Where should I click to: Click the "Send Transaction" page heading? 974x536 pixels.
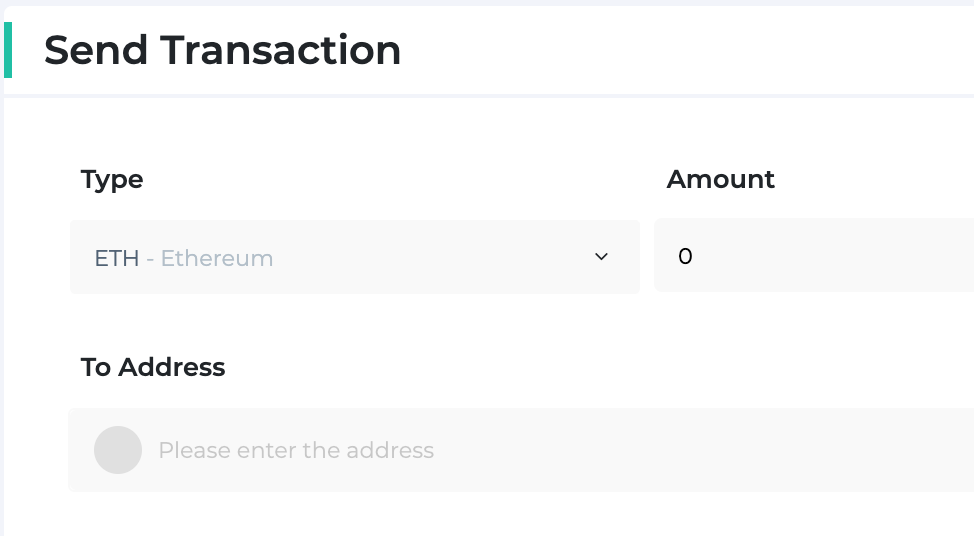tap(222, 50)
